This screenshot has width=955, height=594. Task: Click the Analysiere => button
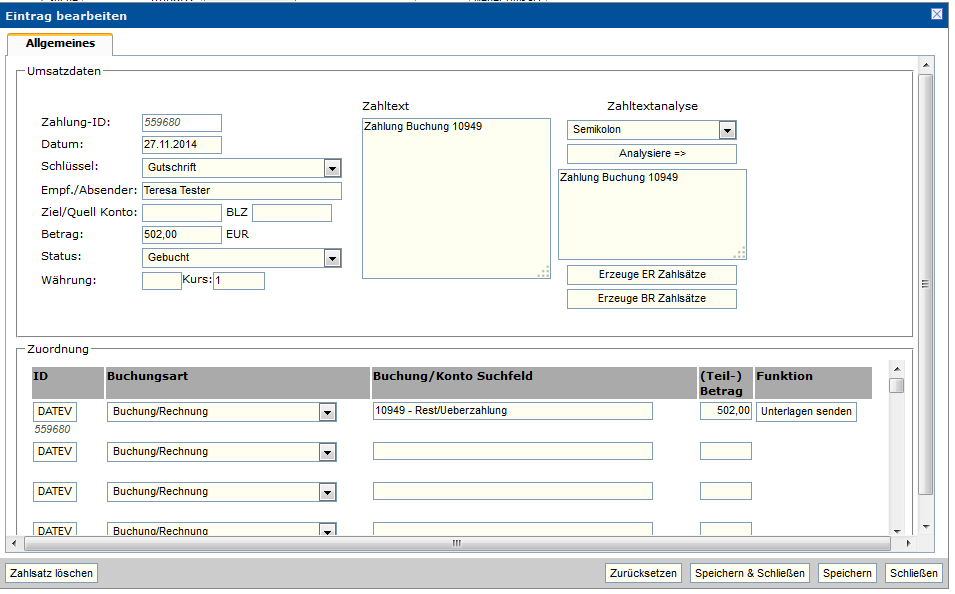(651, 154)
